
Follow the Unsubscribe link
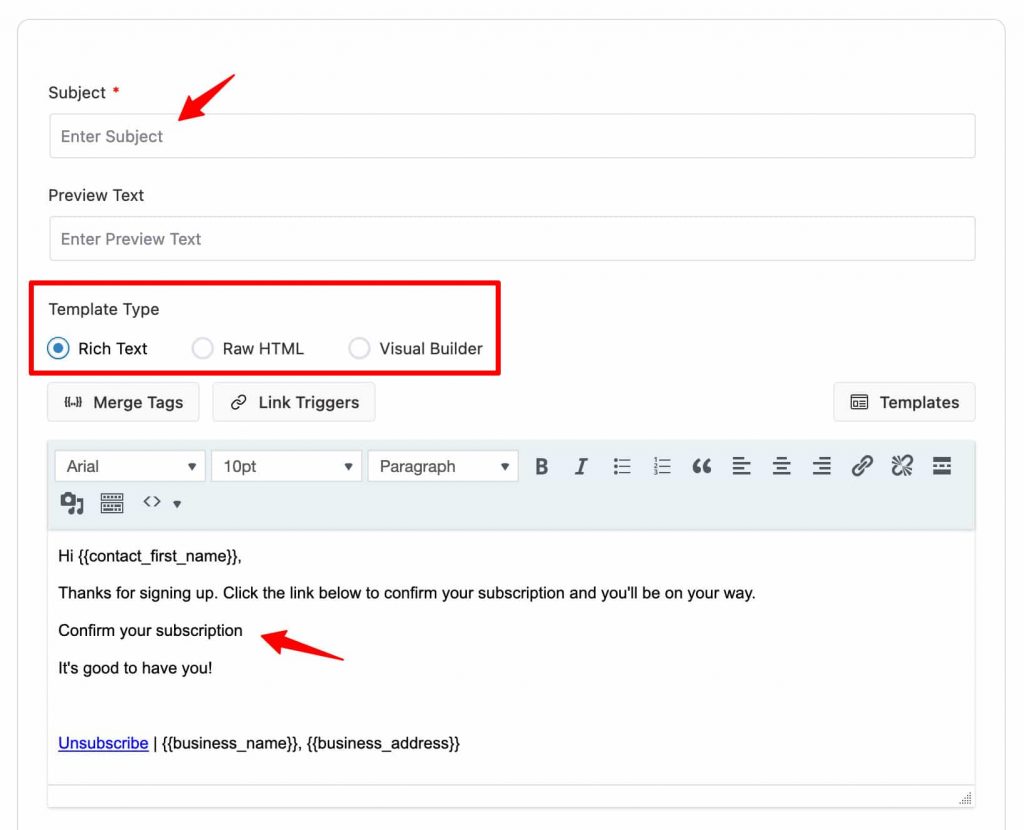(x=103, y=743)
